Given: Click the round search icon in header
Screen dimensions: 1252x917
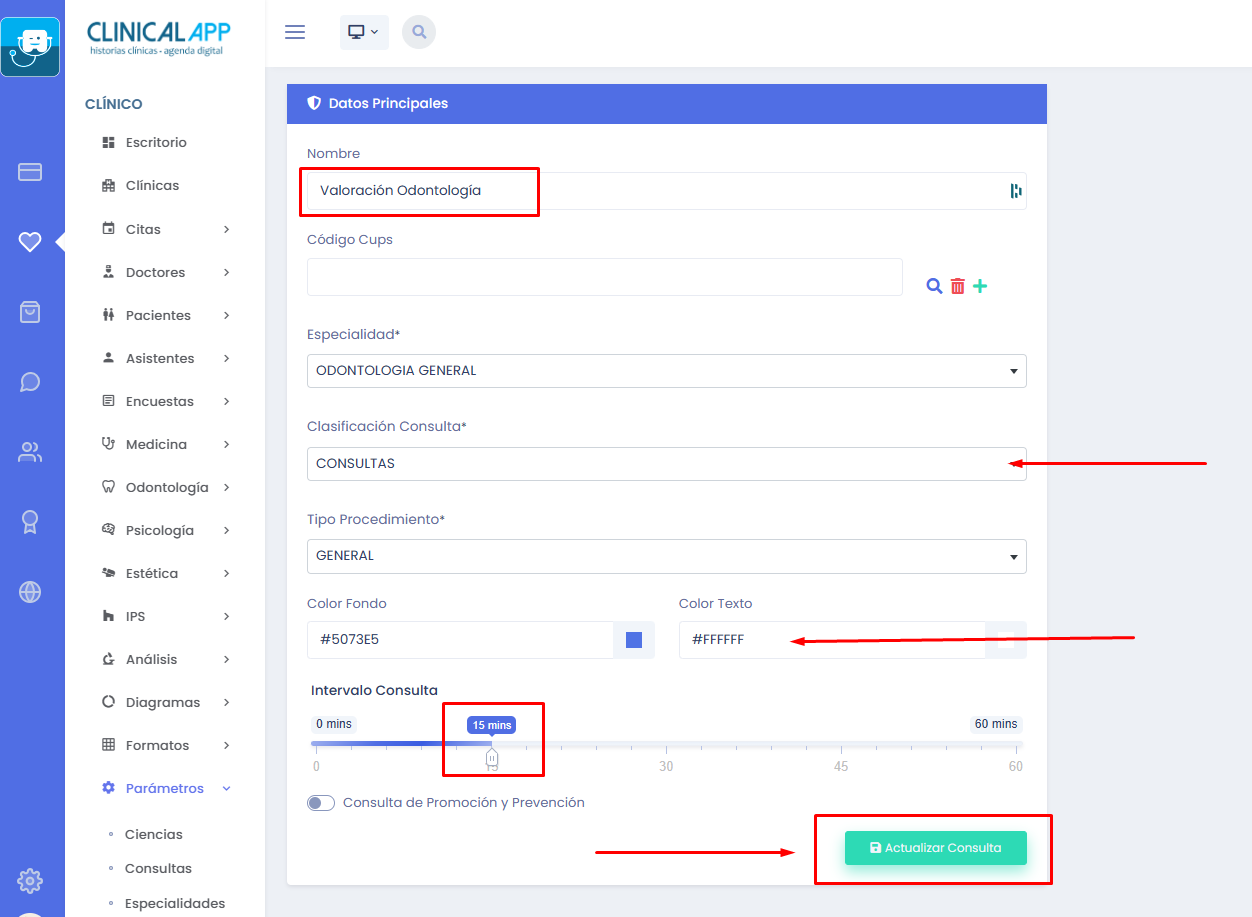Looking at the screenshot, I should [419, 32].
